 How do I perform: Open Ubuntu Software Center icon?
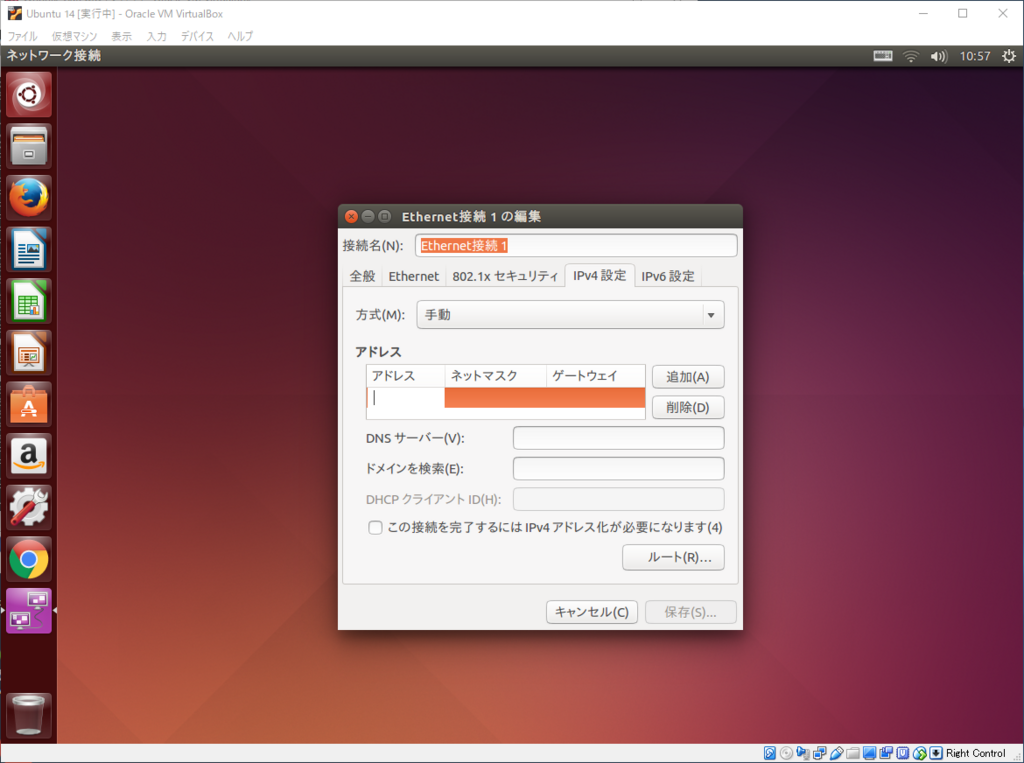[29, 404]
